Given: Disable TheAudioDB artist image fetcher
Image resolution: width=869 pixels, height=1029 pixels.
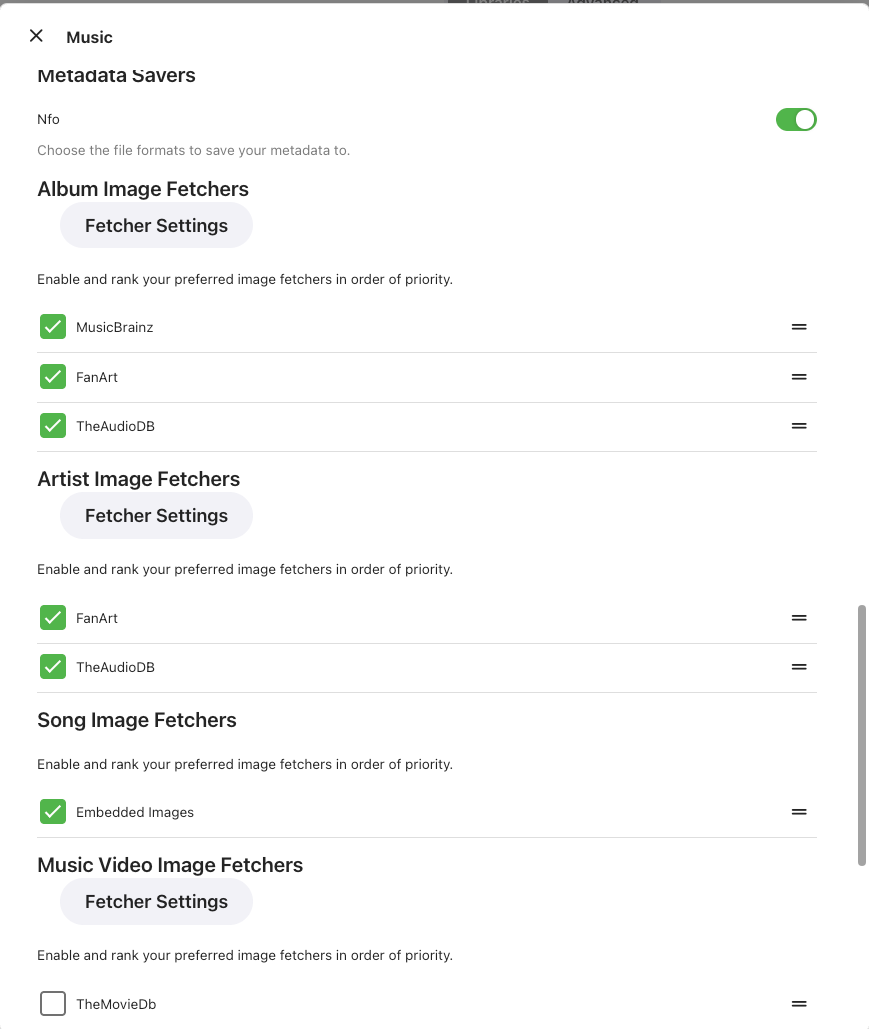Looking at the screenshot, I should (53, 667).
